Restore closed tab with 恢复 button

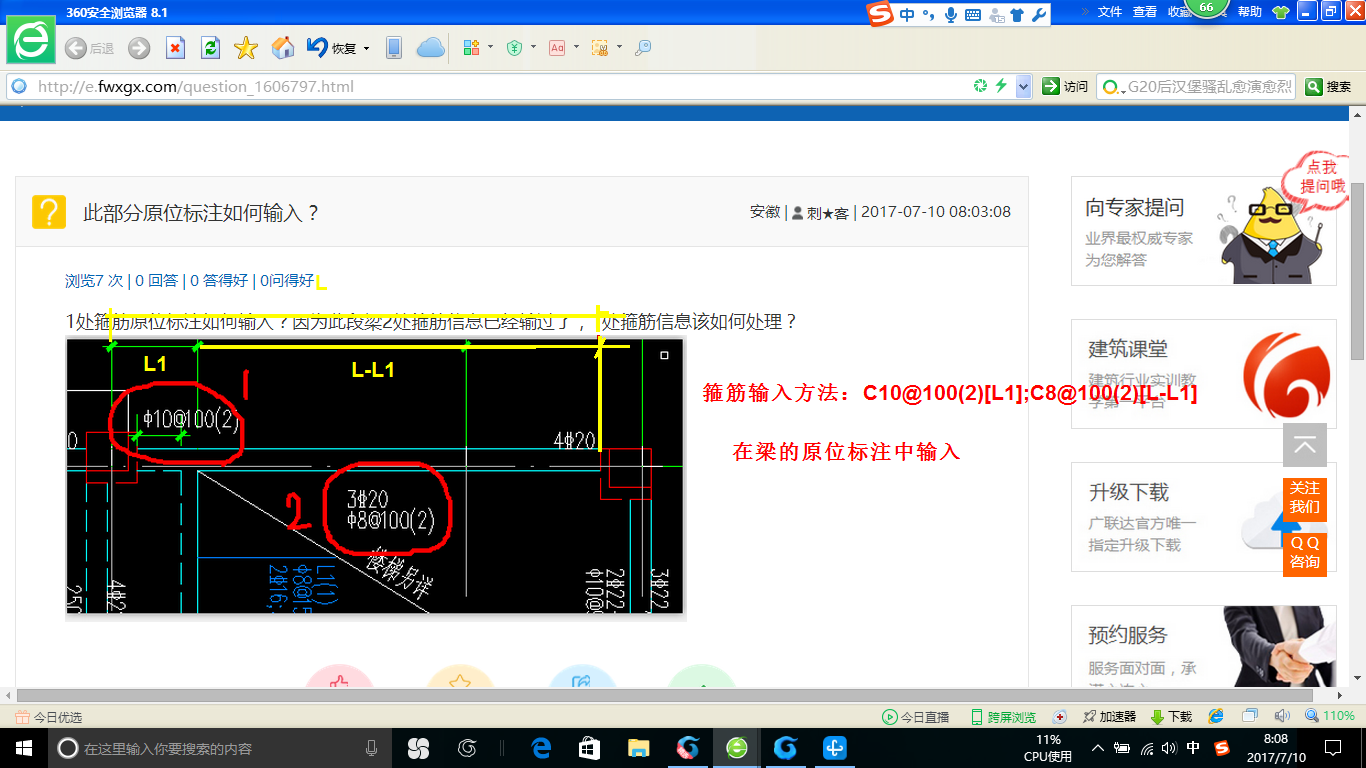332,48
